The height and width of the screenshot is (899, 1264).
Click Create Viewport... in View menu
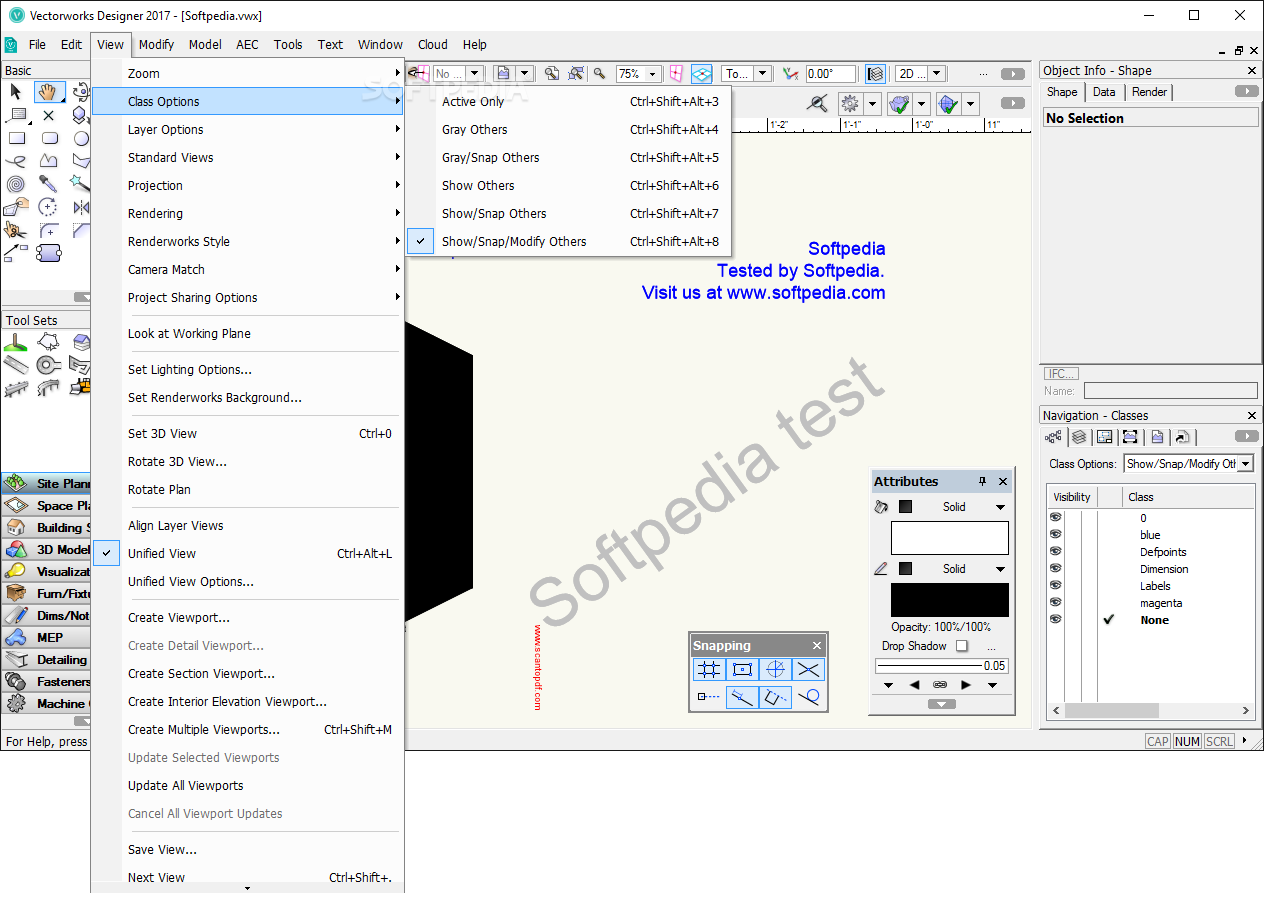point(247,618)
